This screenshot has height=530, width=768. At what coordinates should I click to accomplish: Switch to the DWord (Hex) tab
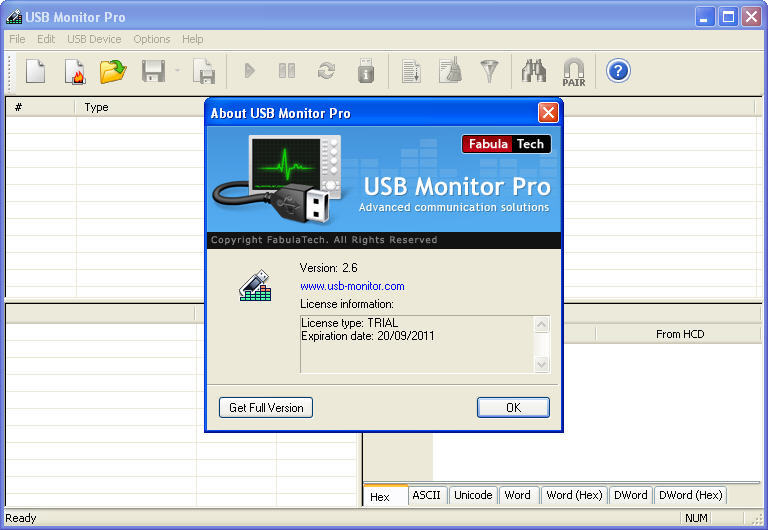tap(690, 495)
